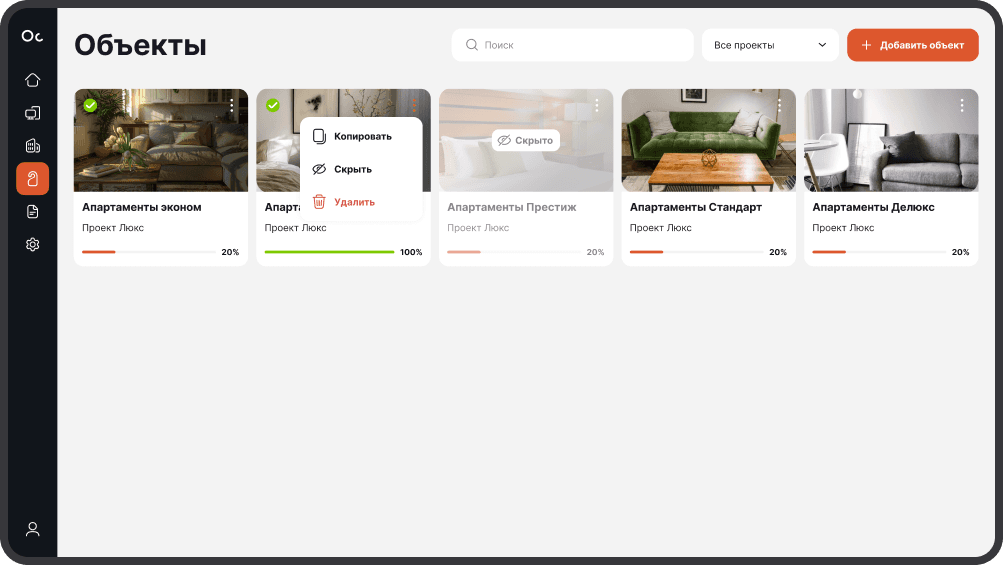Toggle green checkmark on Апартаменты эконом card

pos(90,105)
